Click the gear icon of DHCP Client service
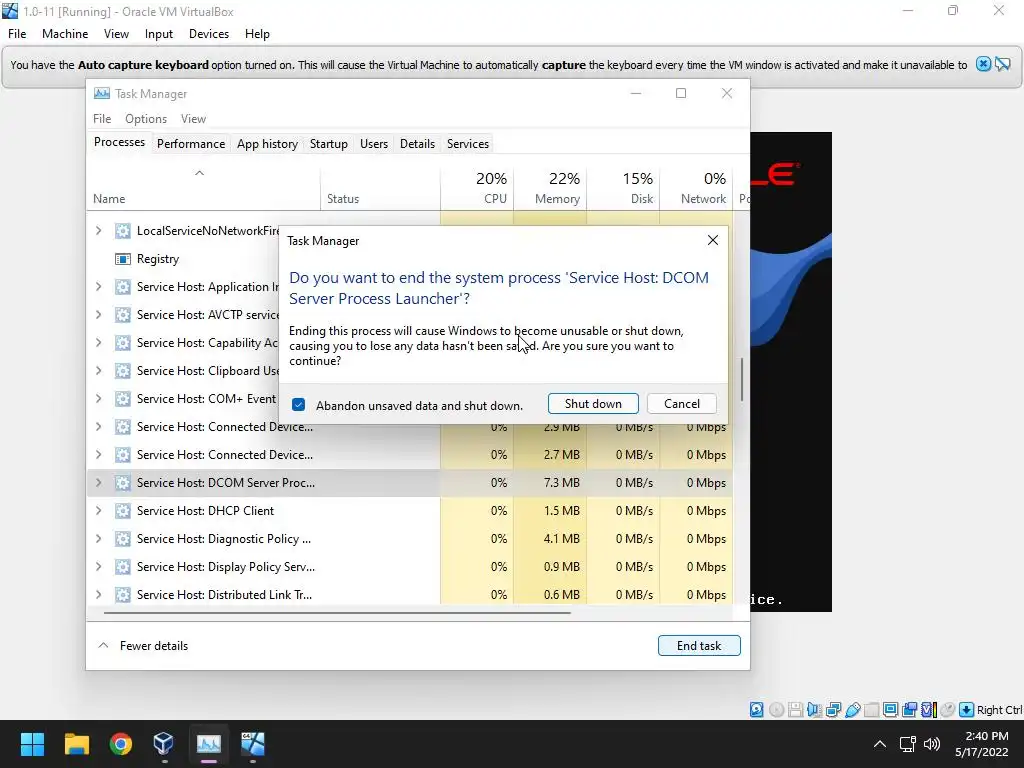1024x768 pixels. click(122, 511)
